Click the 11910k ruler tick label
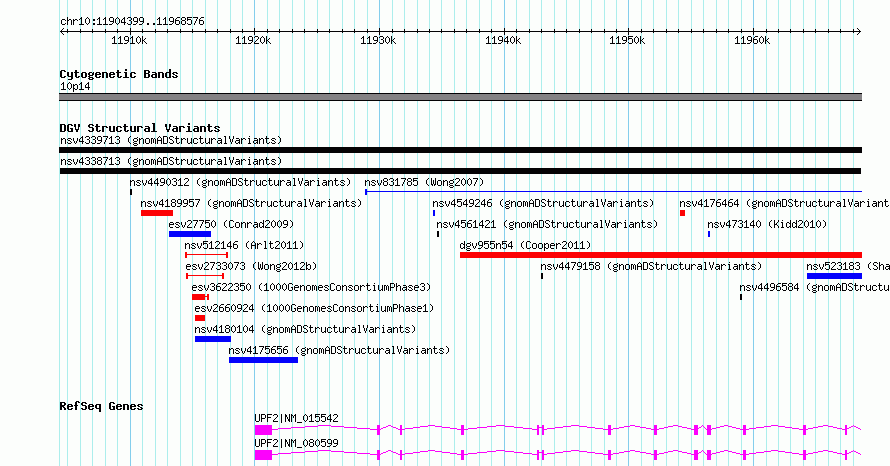The width and height of the screenshot is (890, 466). click(129, 40)
